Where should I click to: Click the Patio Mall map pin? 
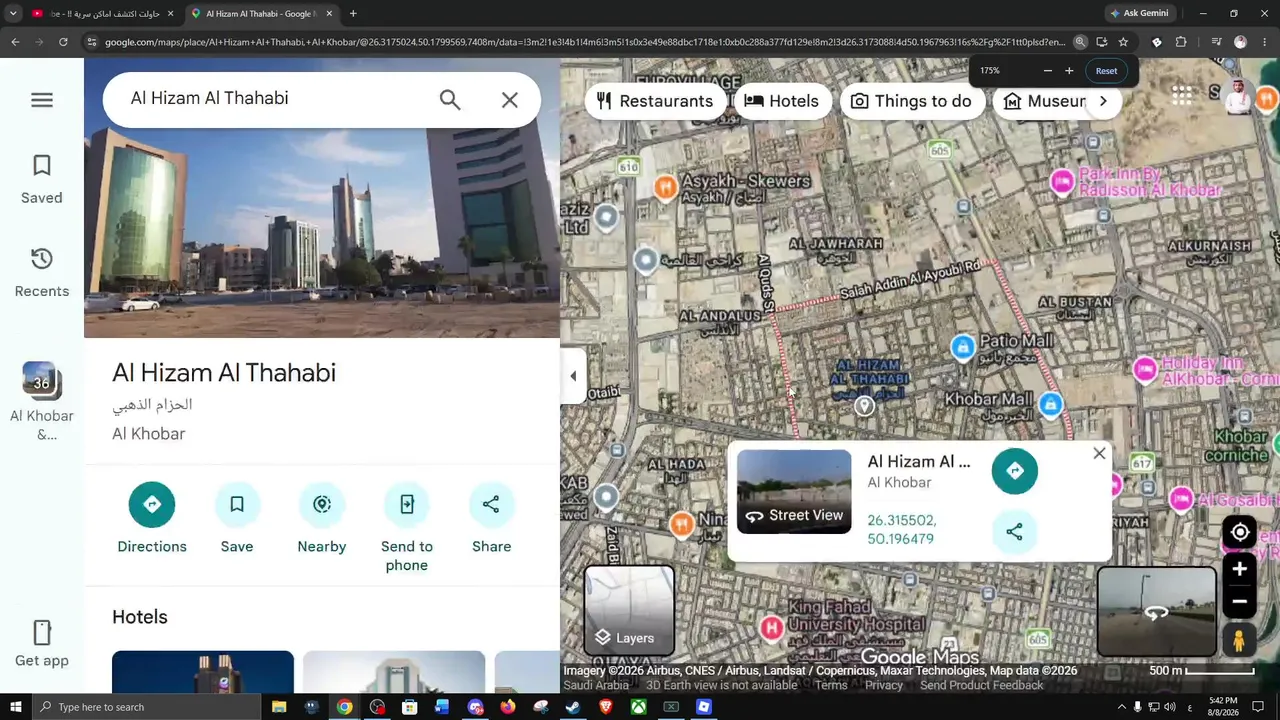tap(963, 347)
